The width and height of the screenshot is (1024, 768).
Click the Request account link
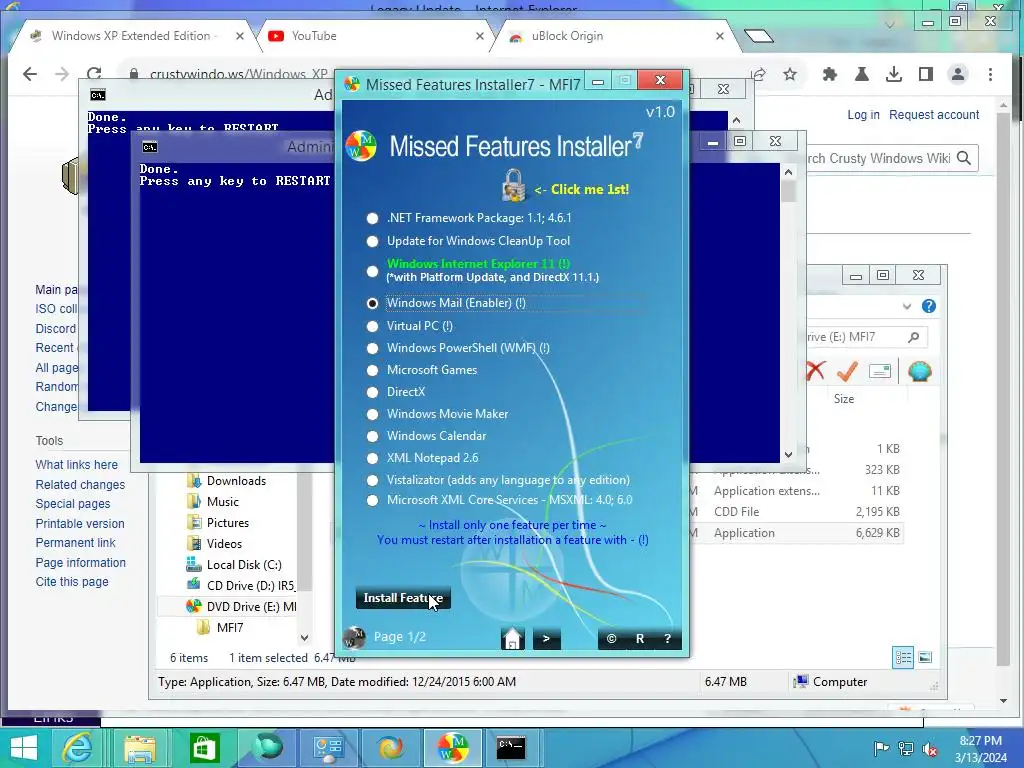pyautogui.click(x=934, y=115)
